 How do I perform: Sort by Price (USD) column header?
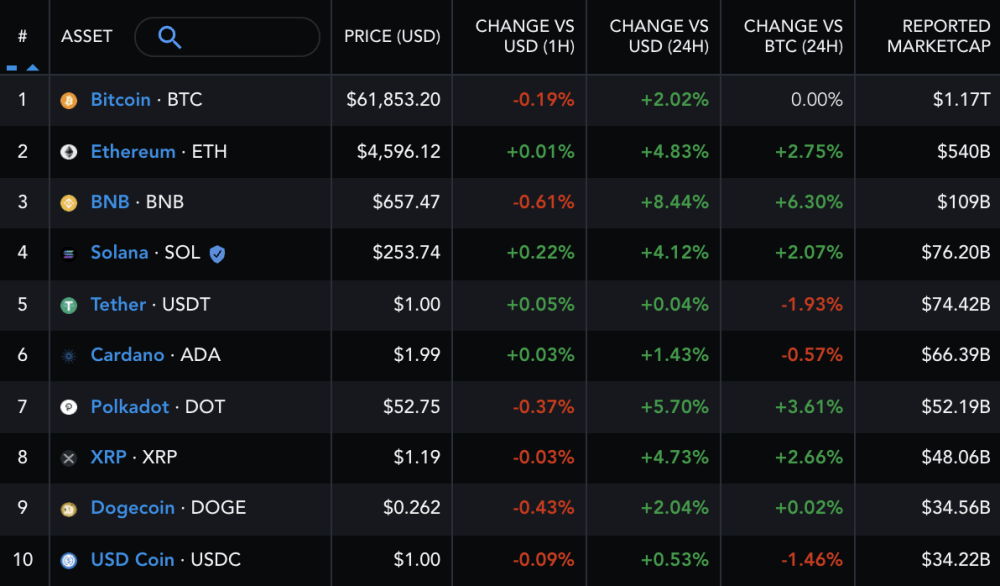click(x=392, y=36)
